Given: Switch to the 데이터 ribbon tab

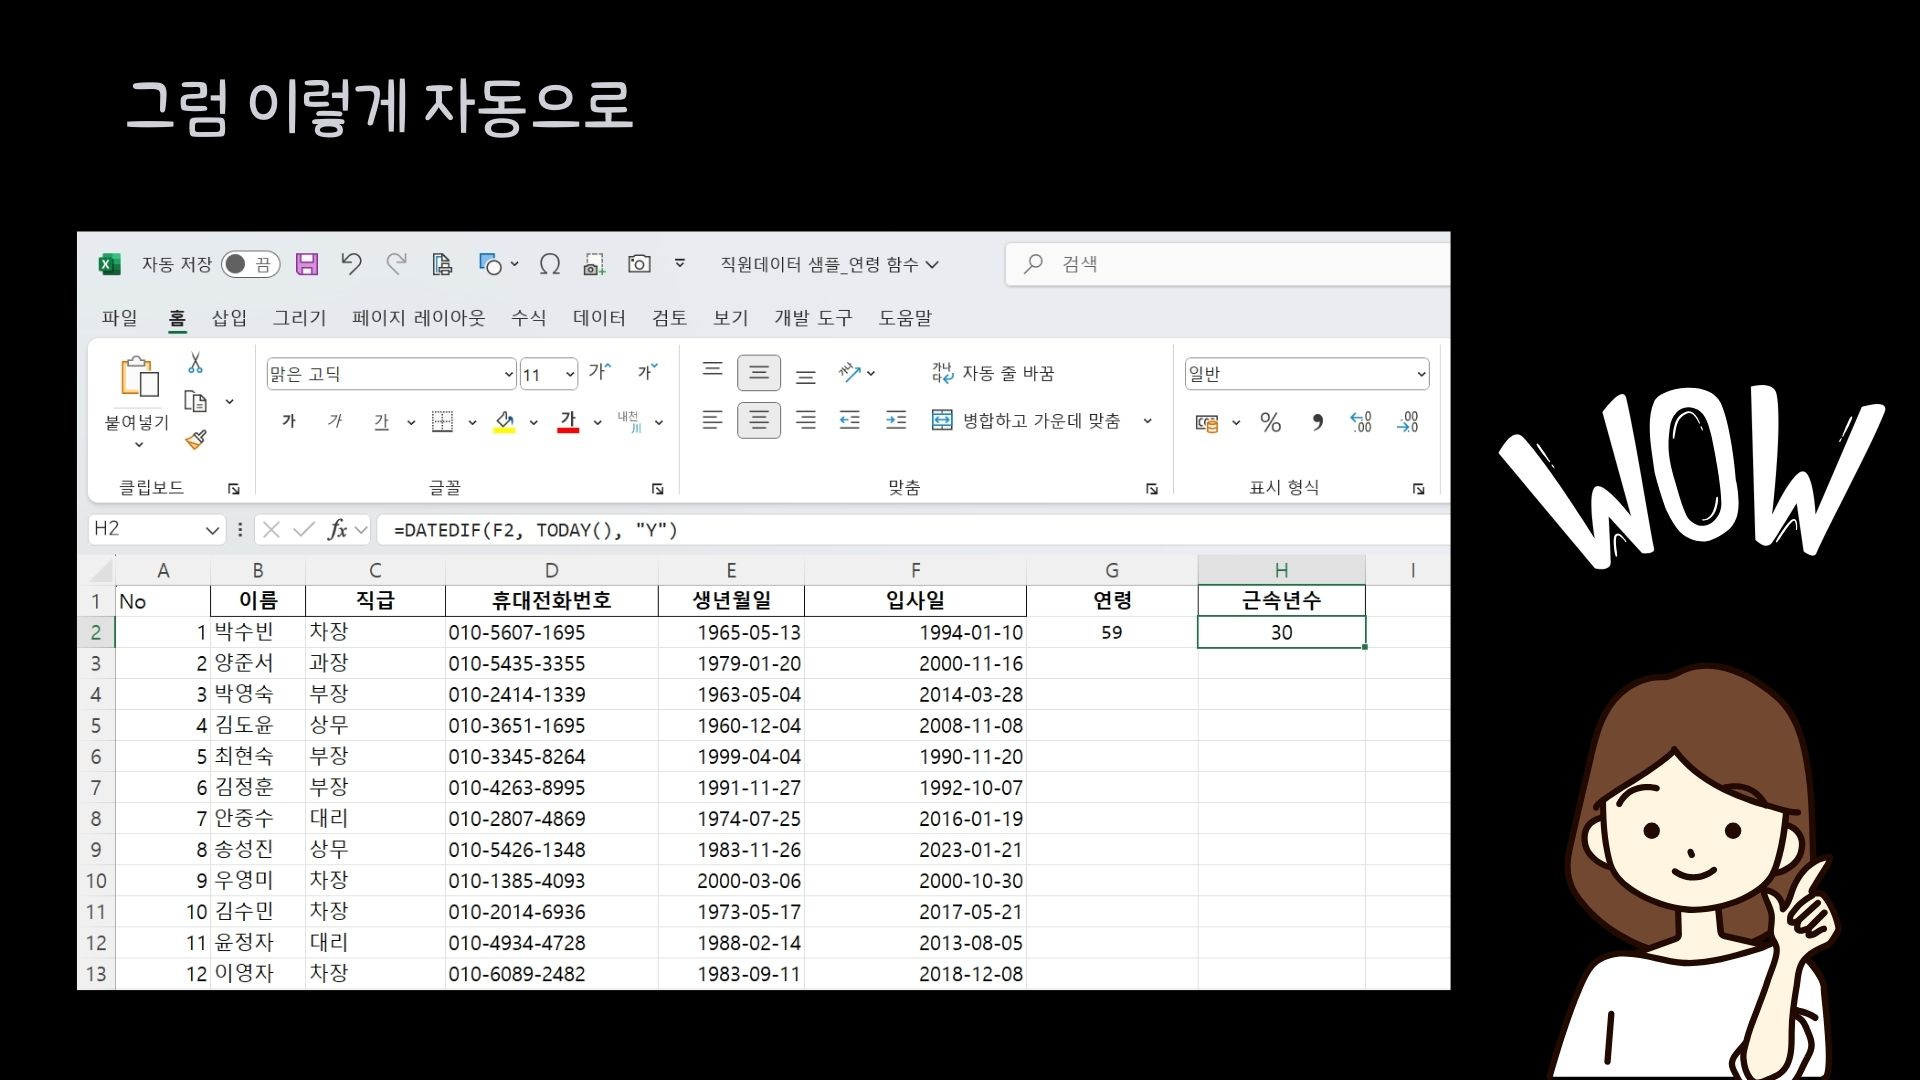Looking at the screenshot, I should [599, 318].
